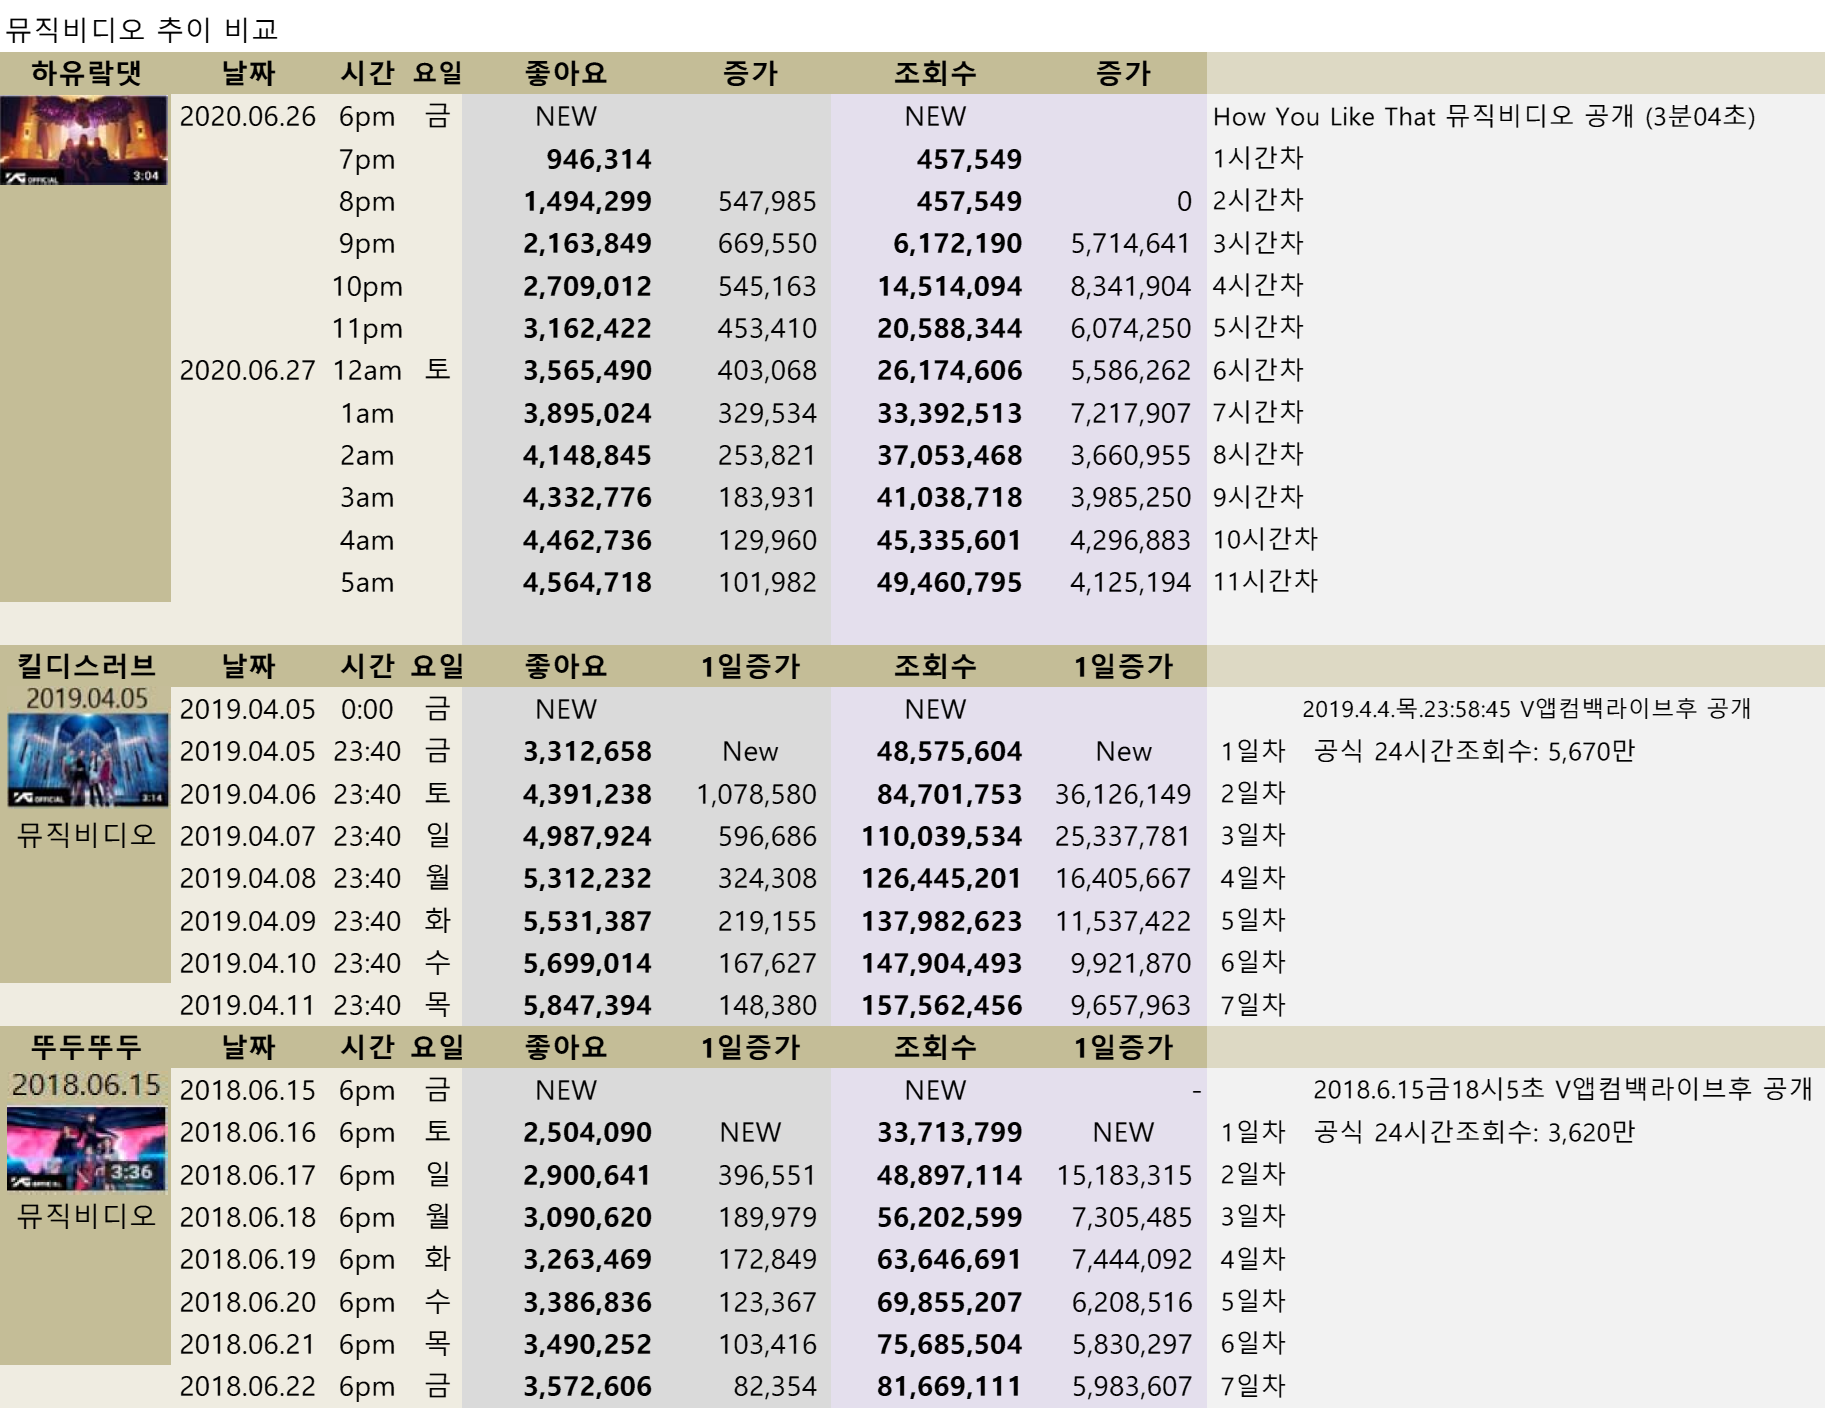The image size is (1832, 1420).
Task: Select views increase cell 8,341,904
Action: (x=1130, y=286)
